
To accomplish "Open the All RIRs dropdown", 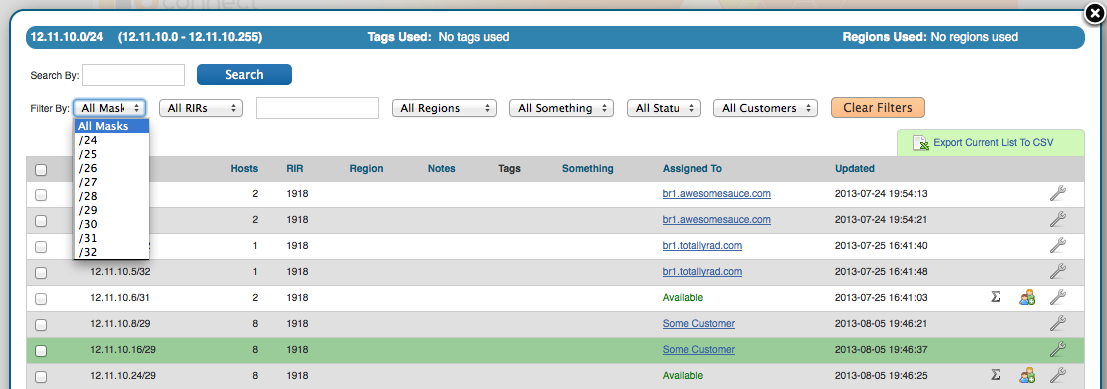I will [x=201, y=108].
